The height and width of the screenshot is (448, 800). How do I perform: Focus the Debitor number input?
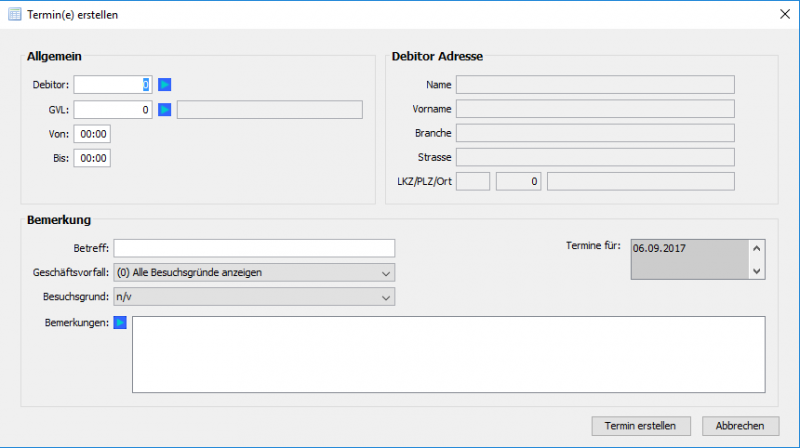point(112,85)
